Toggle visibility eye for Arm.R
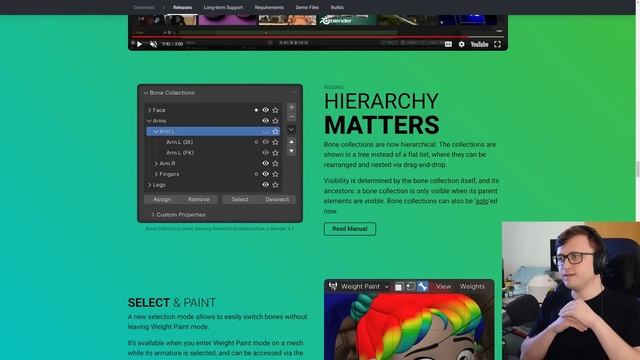This screenshot has height=360, width=640. click(x=265, y=163)
